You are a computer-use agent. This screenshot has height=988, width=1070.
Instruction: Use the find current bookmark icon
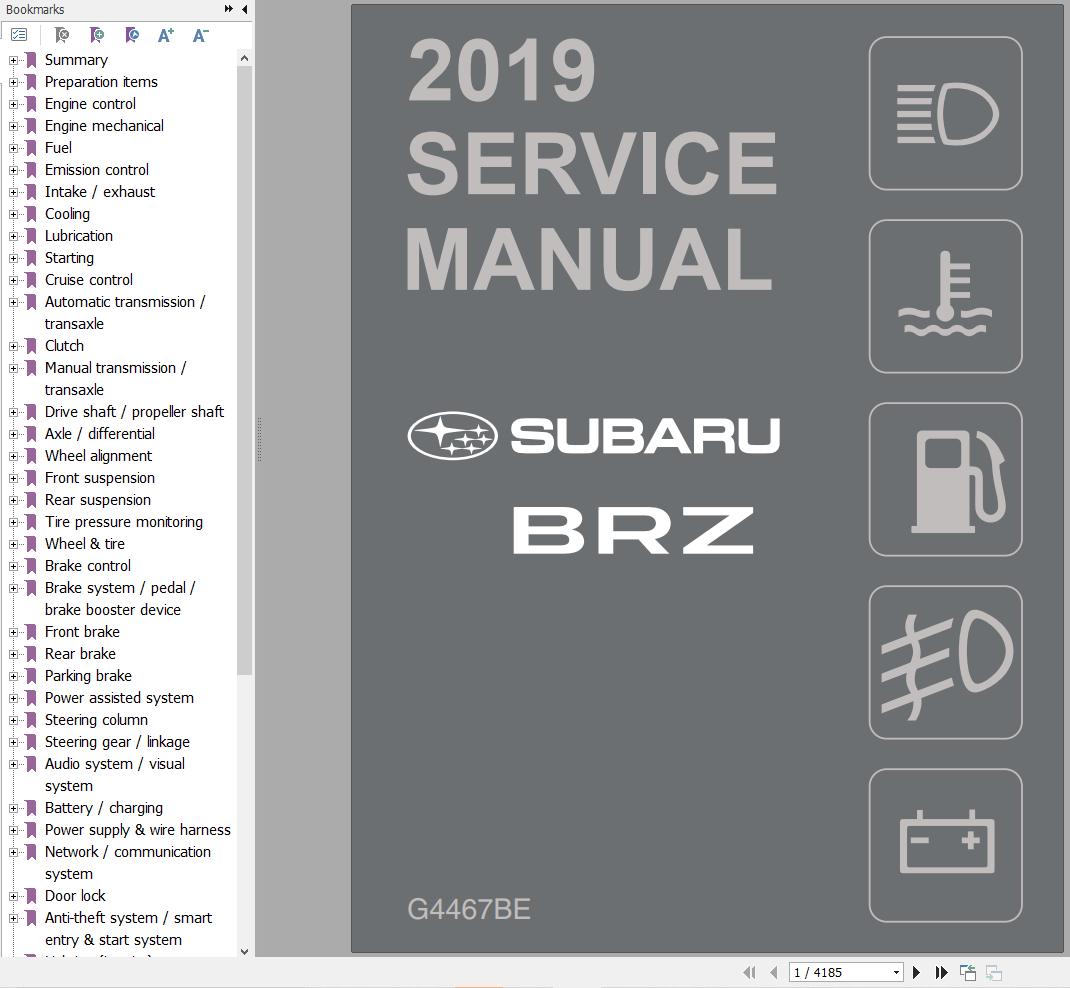[x=131, y=33]
